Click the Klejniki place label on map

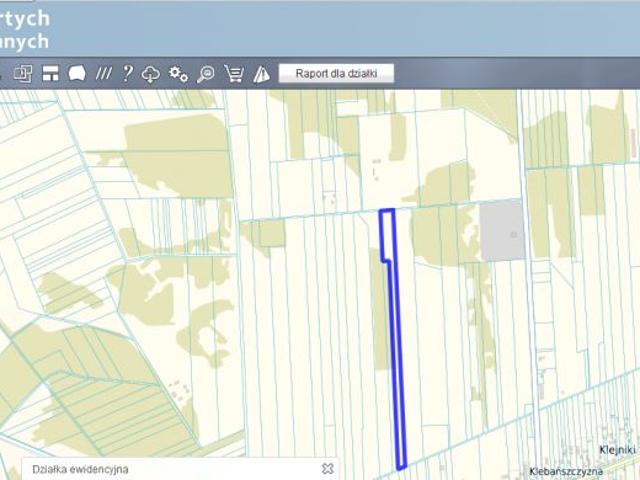(x=617, y=451)
